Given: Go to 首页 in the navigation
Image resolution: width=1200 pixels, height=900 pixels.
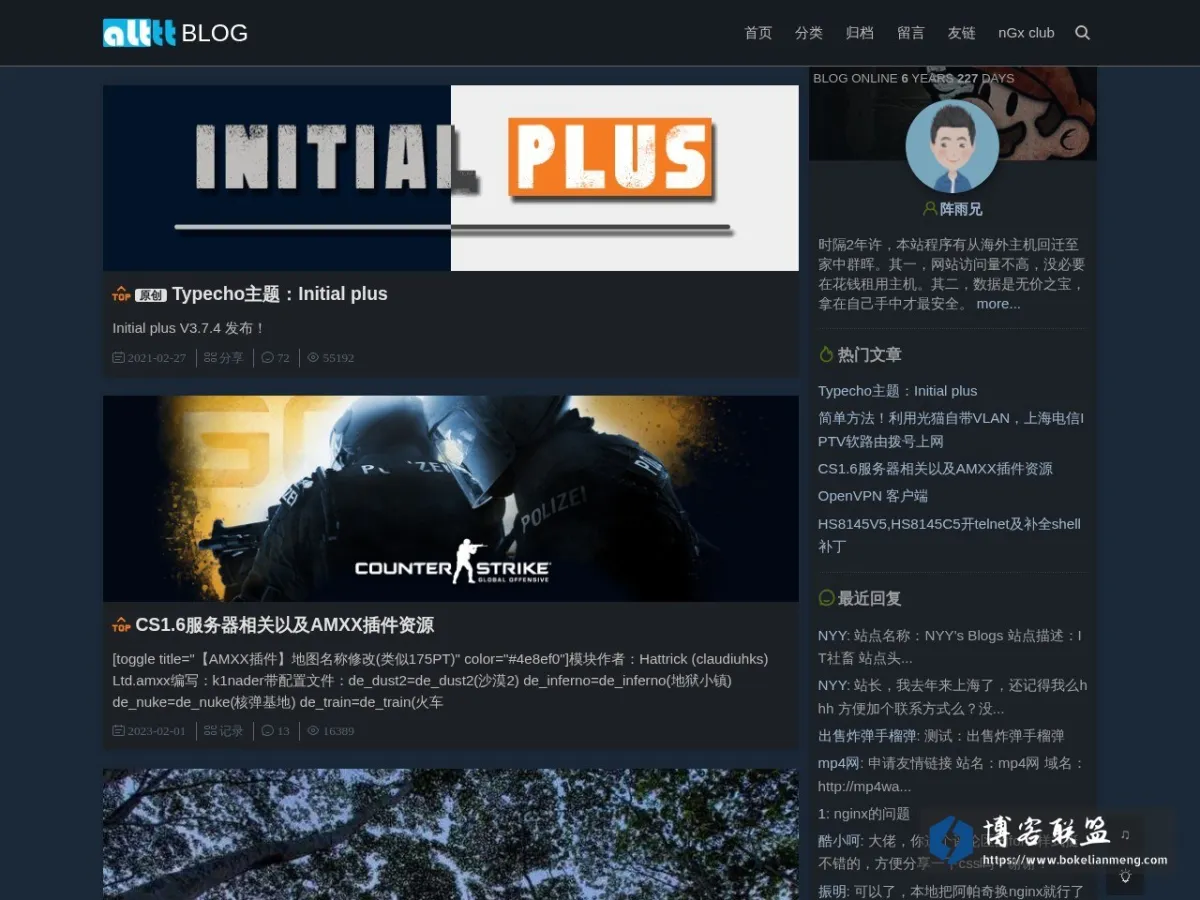Looking at the screenshot, I should click(758, 33).
